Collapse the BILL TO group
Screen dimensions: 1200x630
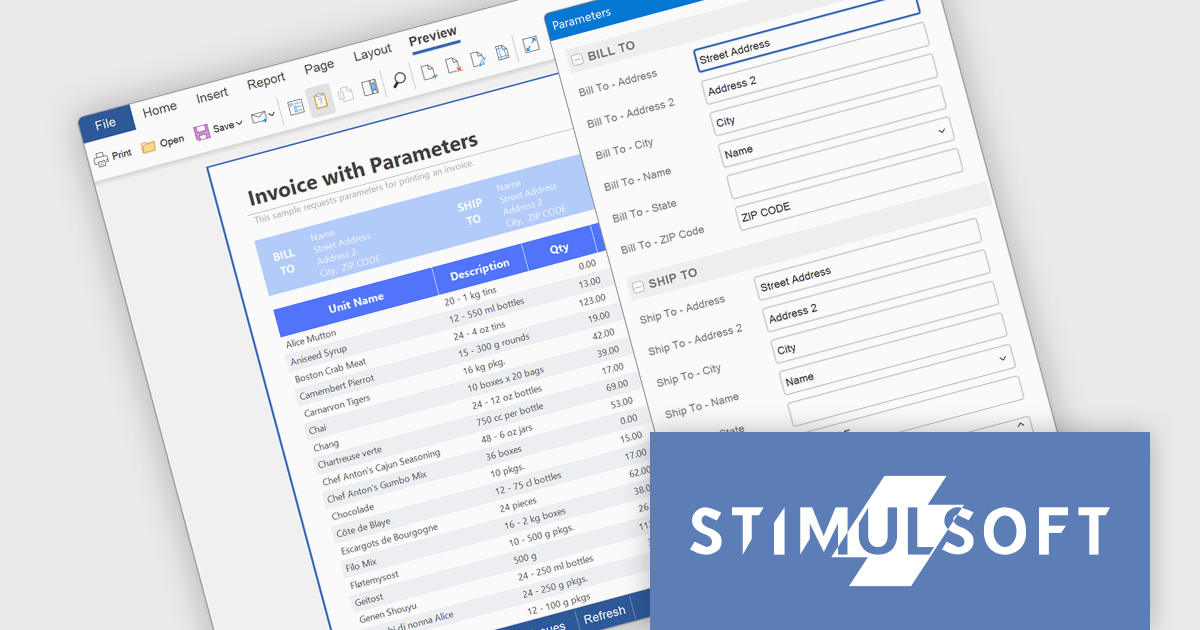point(577,60)
